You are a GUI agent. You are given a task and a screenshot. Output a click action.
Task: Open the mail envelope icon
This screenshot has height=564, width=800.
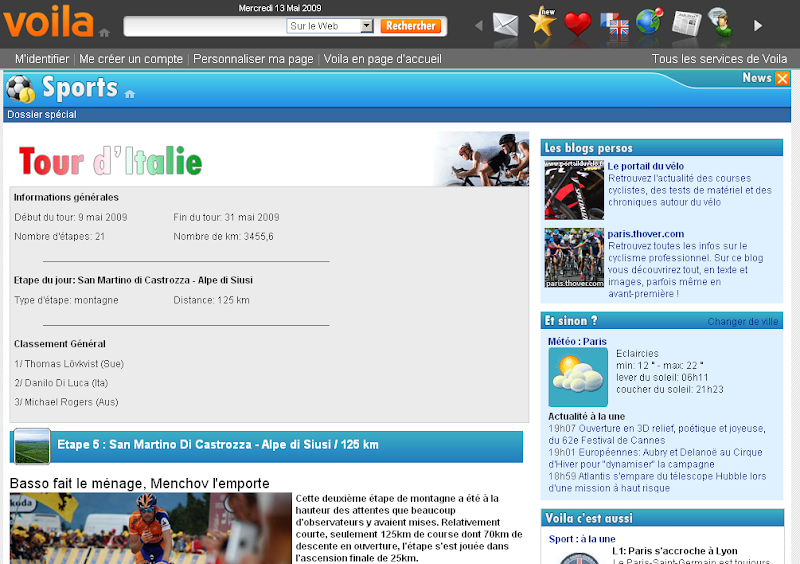click(506, 24)
